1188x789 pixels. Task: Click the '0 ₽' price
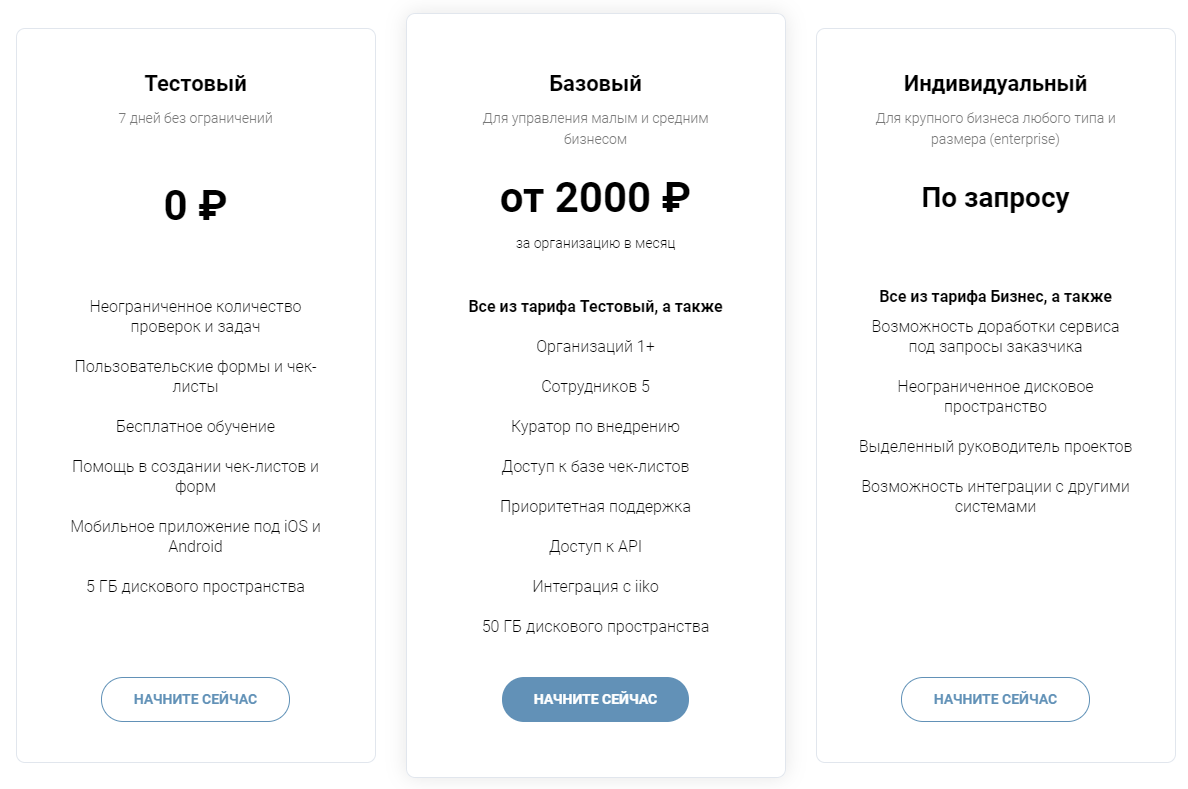click(x=195, y=205)
